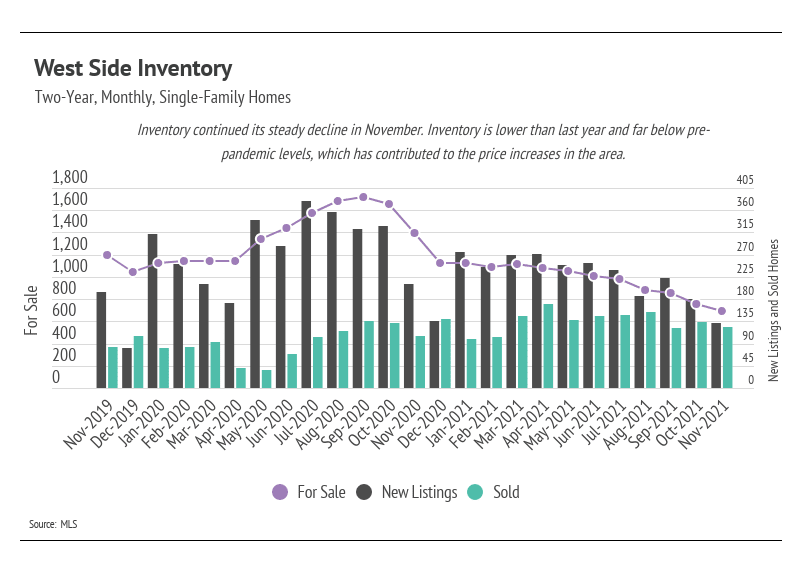Click the Apr-2021 teal Sold bar
The width and height of the screenshot is (800, 575).
[548, 346]
